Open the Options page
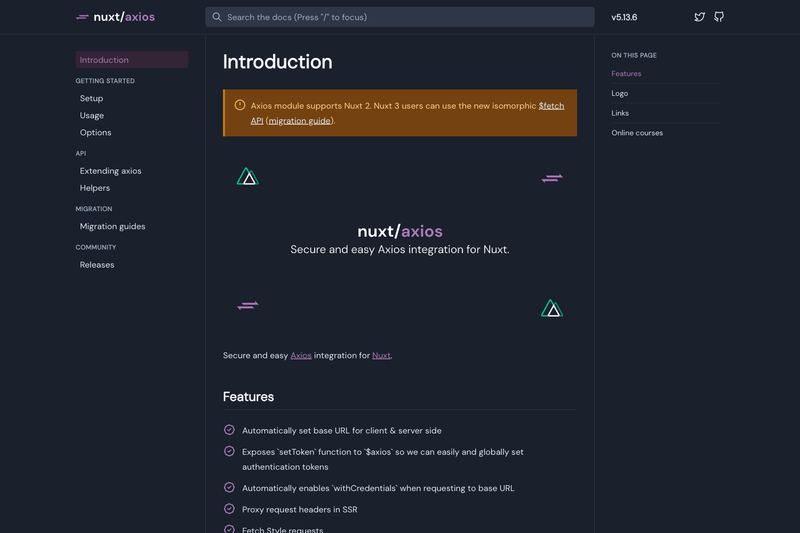 [95, 133]
